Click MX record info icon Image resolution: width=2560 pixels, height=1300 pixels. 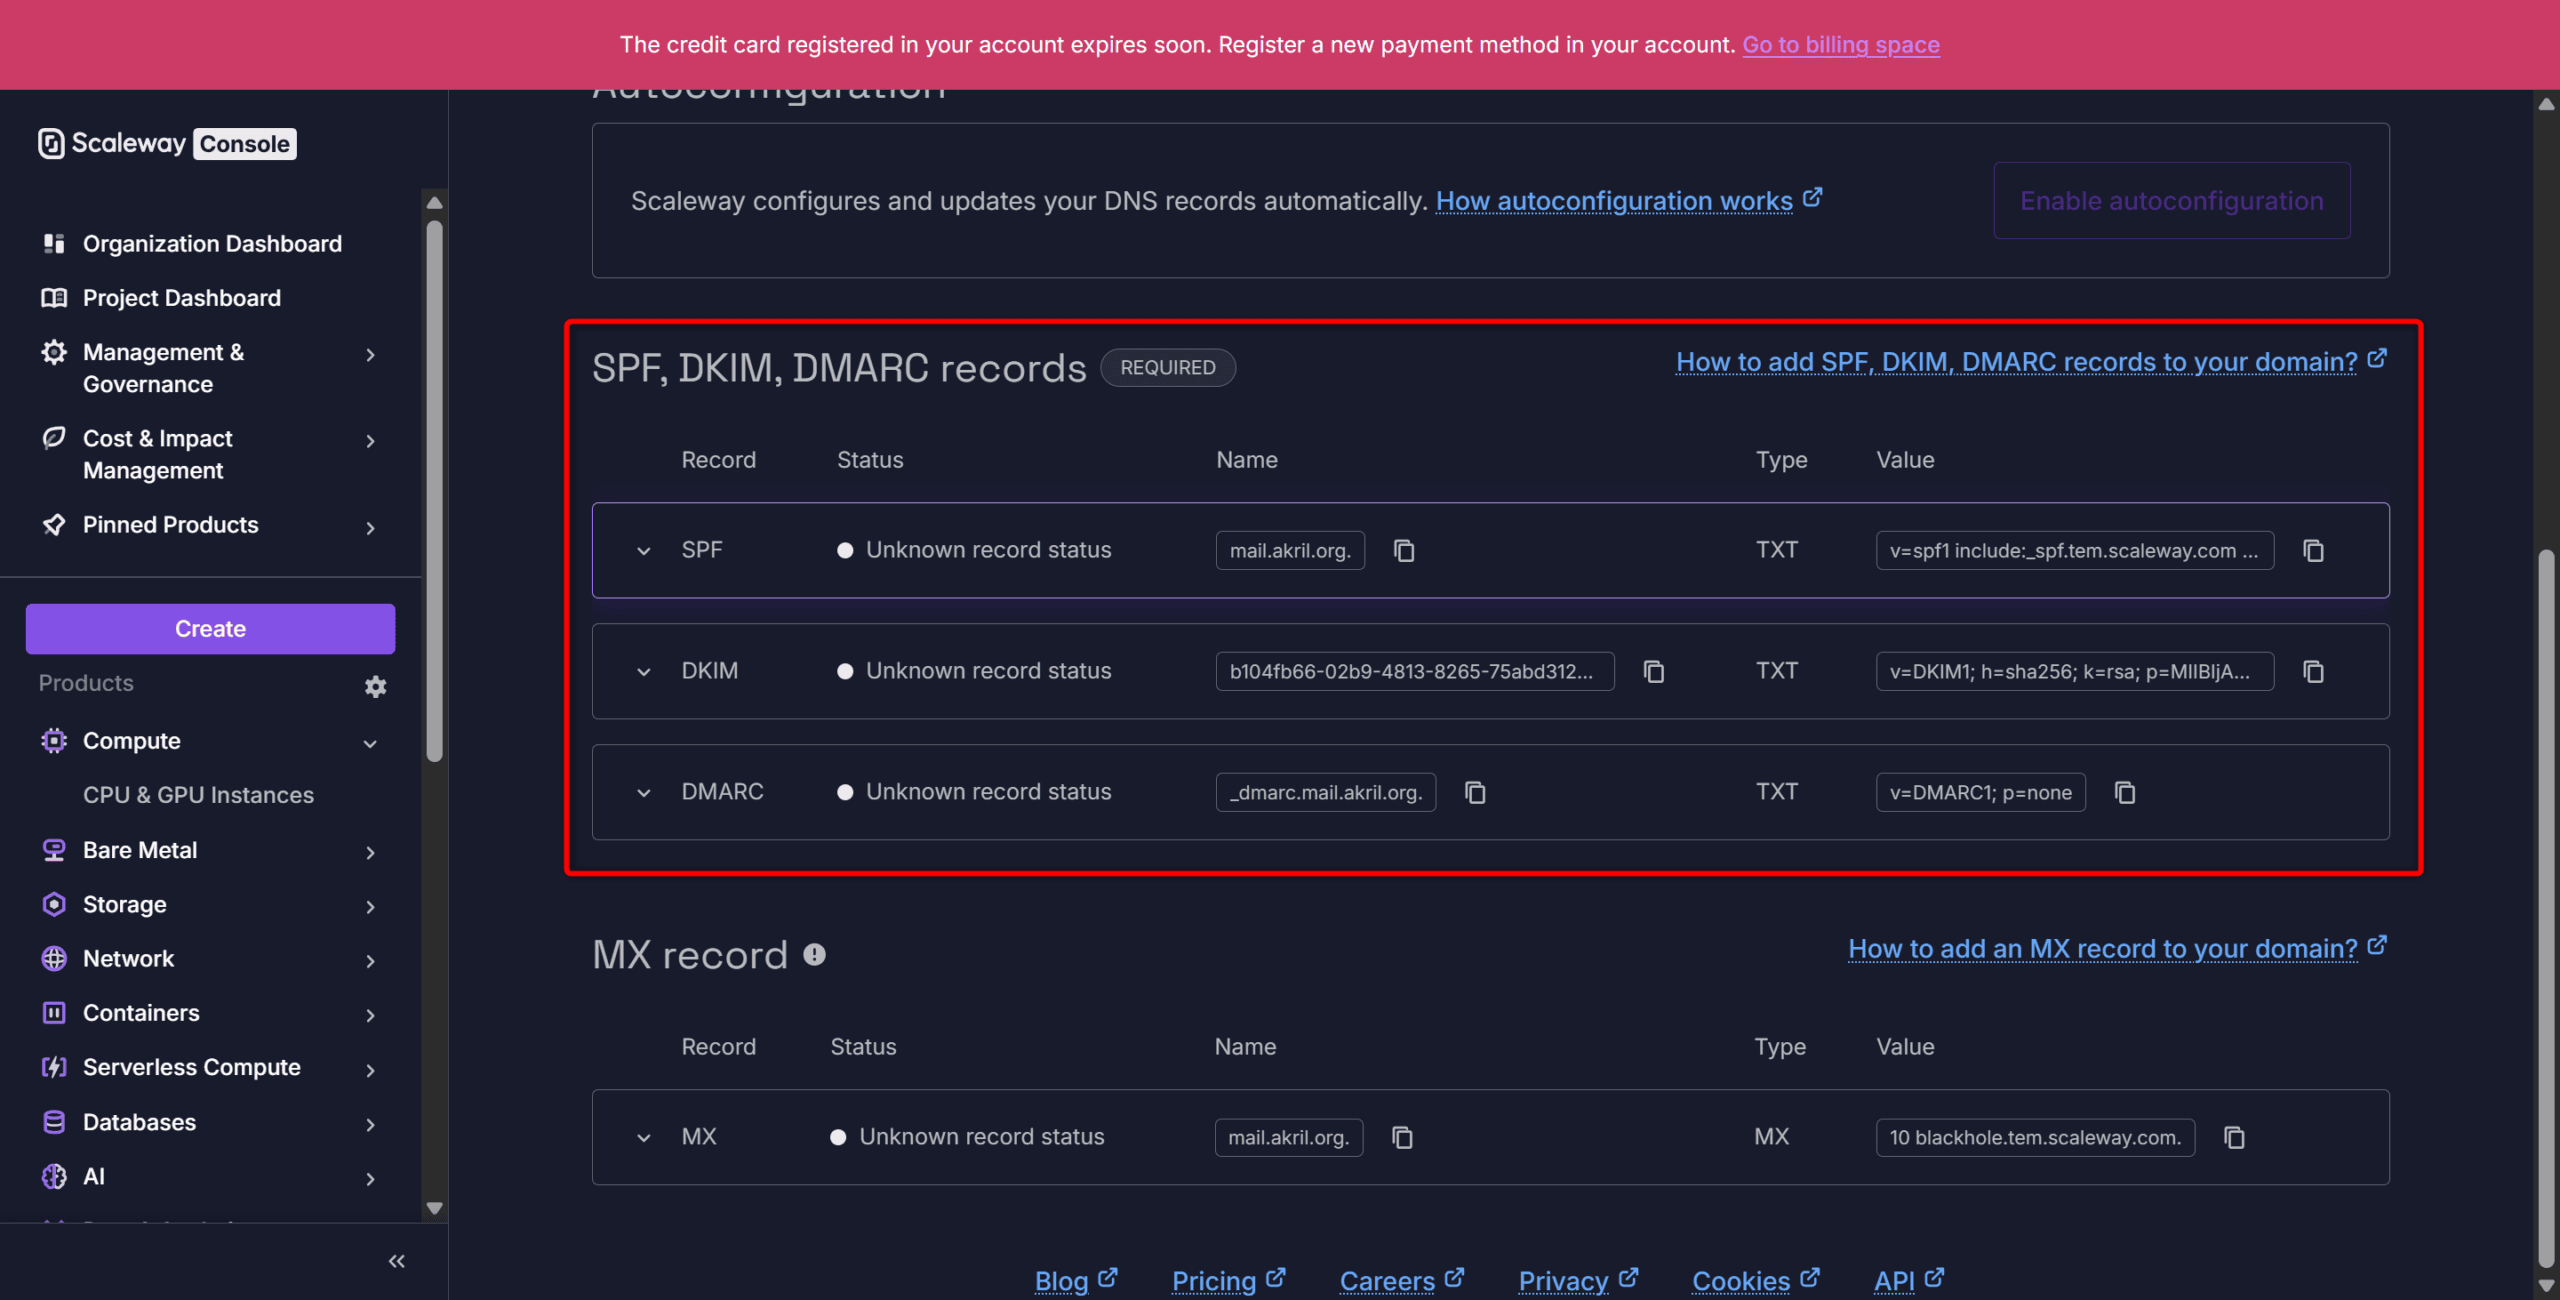(x=815, y=955)
